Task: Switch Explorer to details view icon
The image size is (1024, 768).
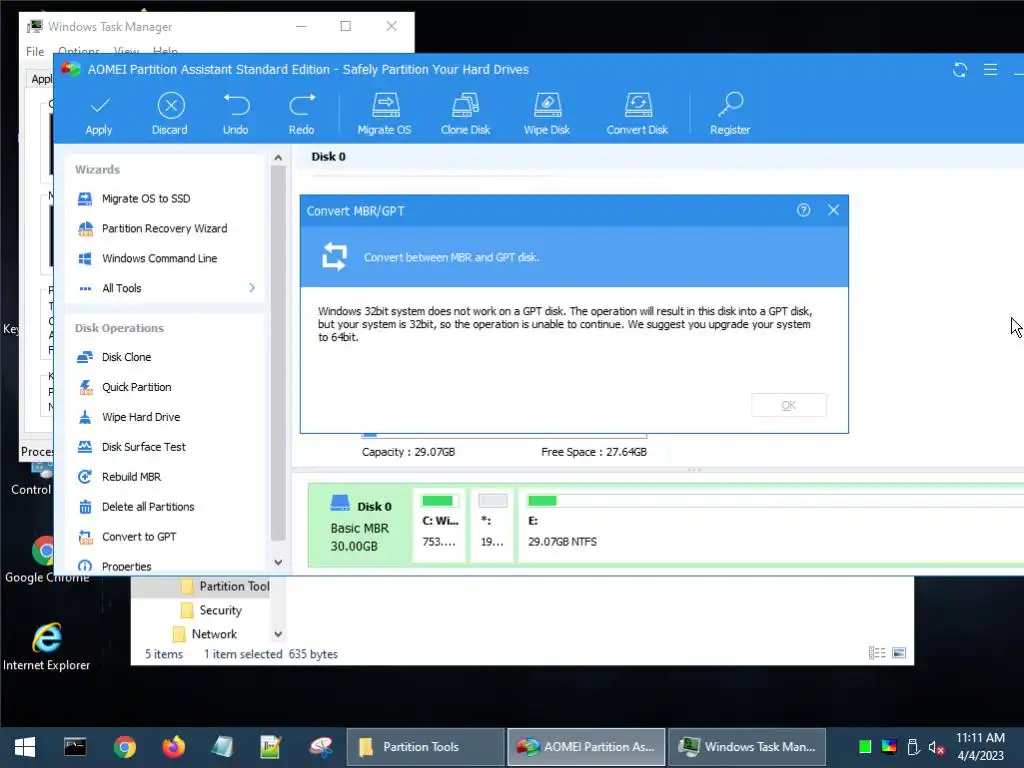Action: 877,653
